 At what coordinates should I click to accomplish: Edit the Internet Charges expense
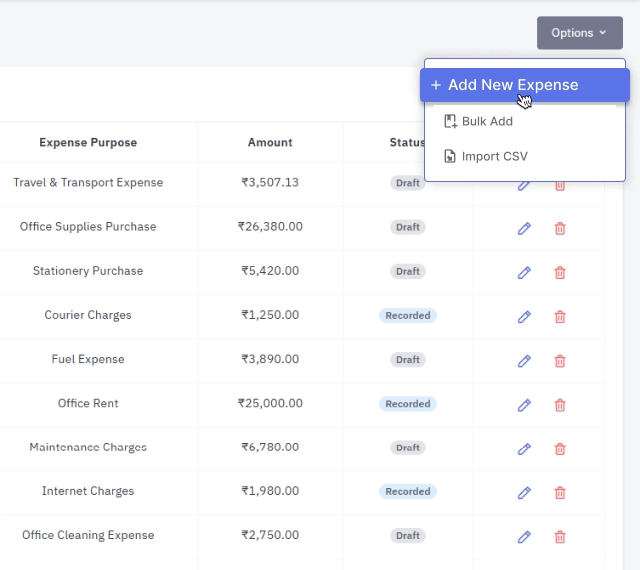(524, 493)
